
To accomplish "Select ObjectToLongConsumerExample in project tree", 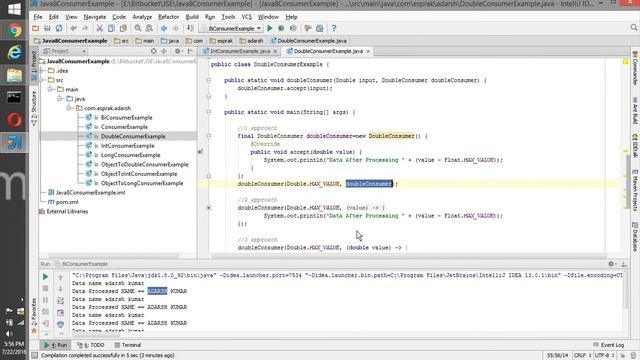I will [142, 183].
